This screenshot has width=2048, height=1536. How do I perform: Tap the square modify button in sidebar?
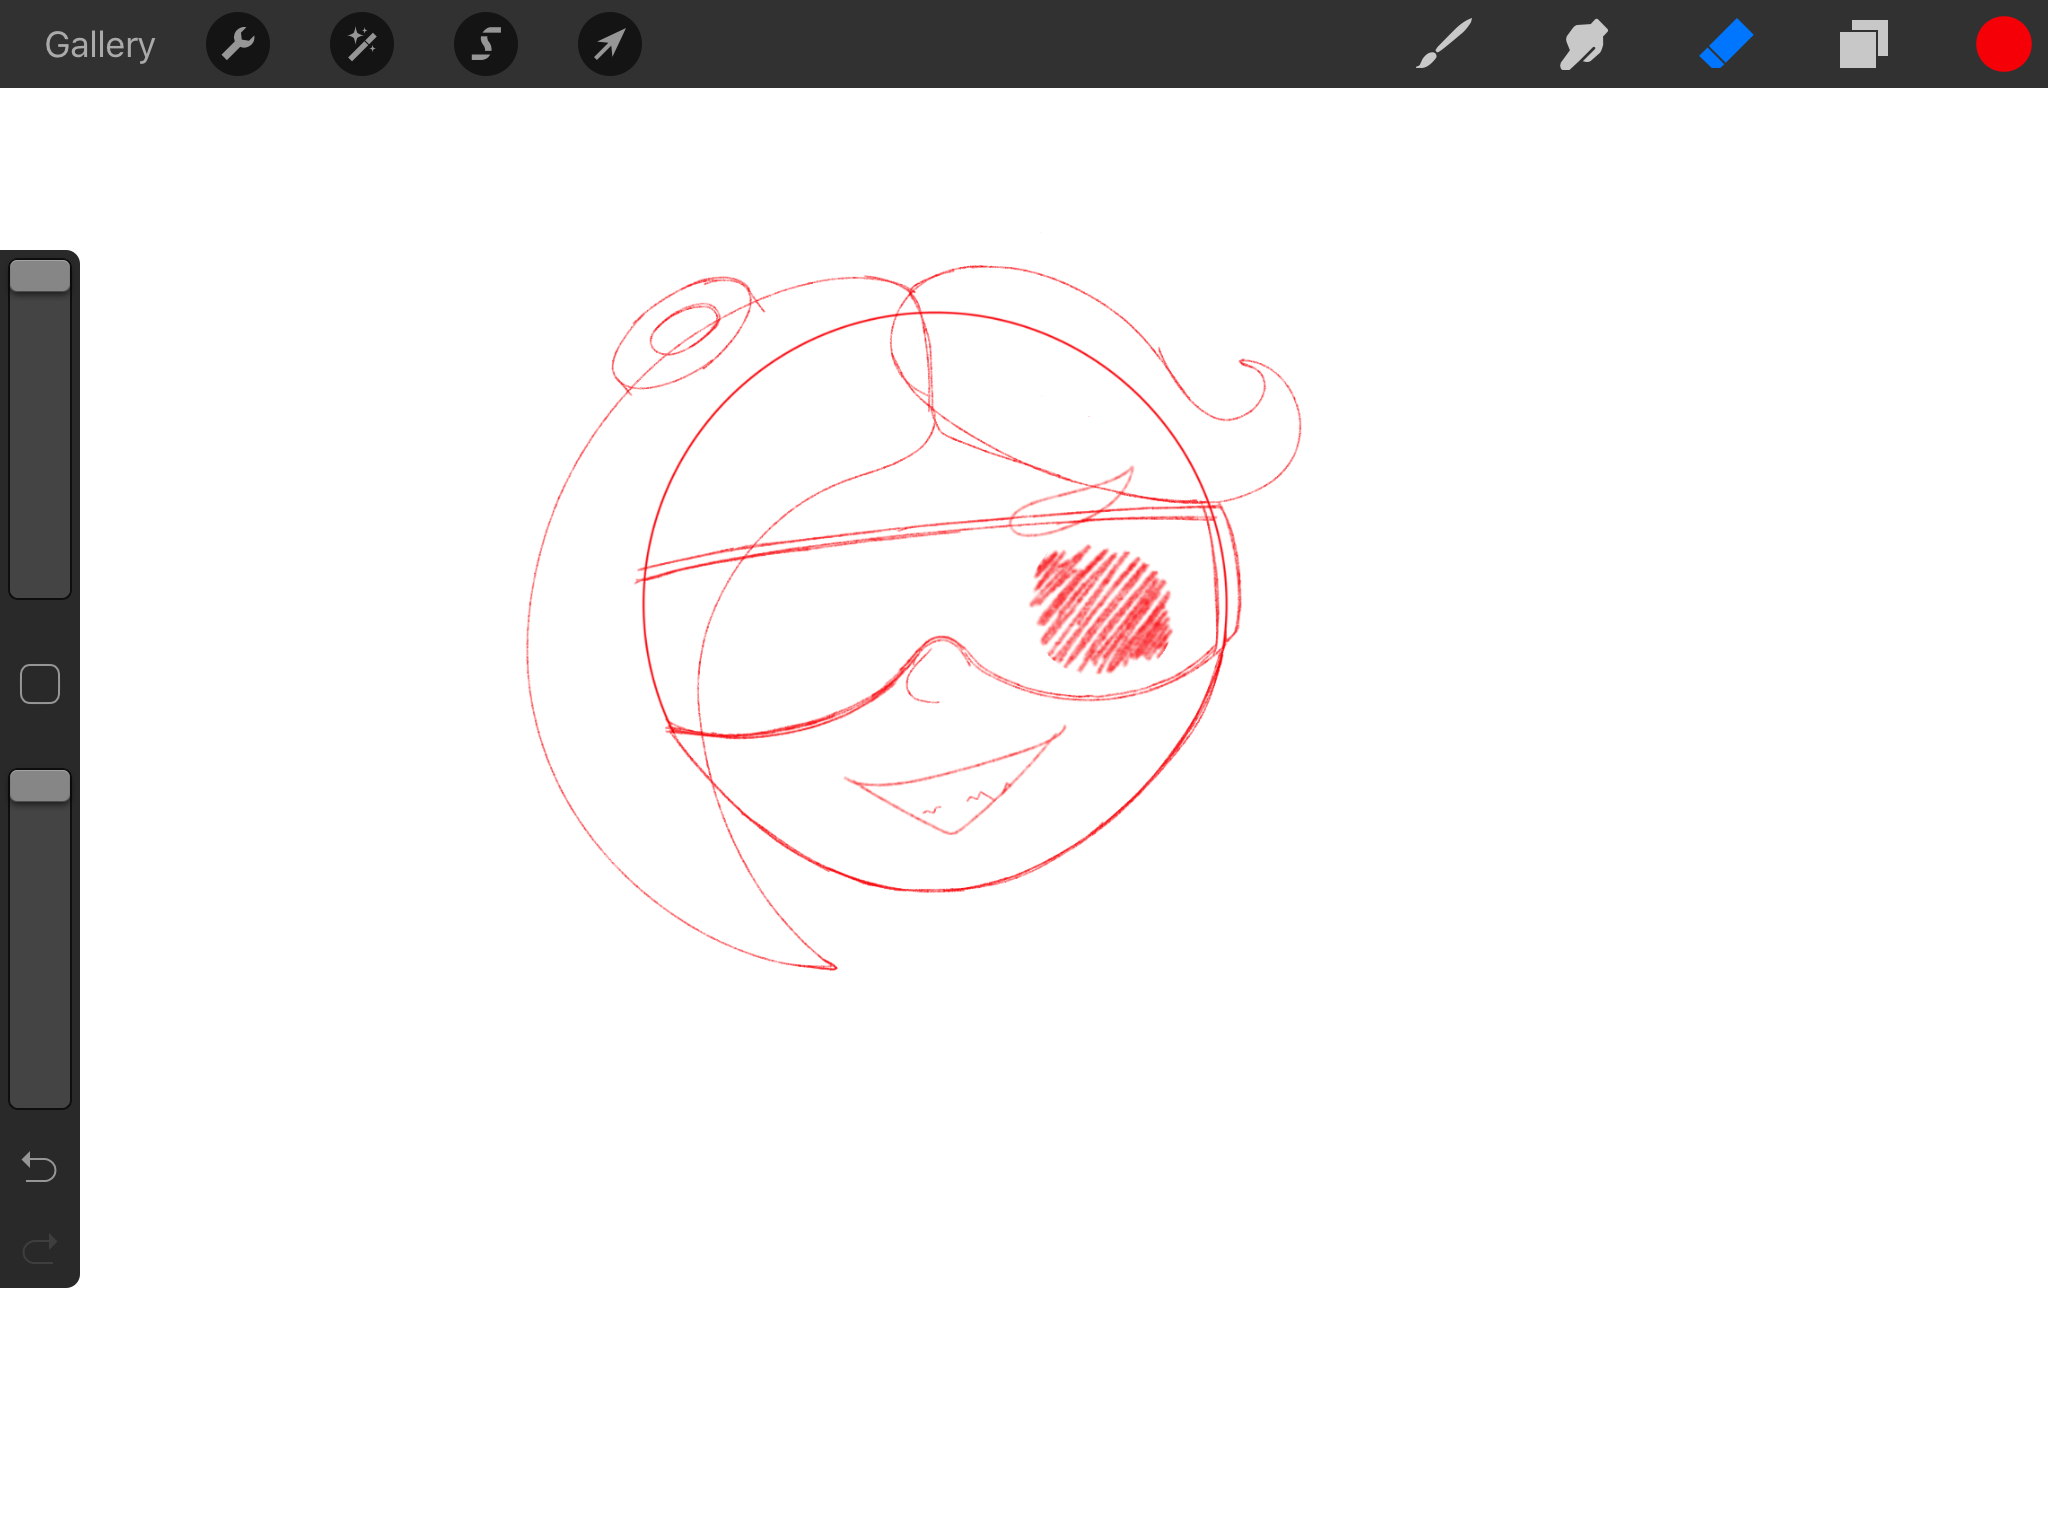point(40,684)
